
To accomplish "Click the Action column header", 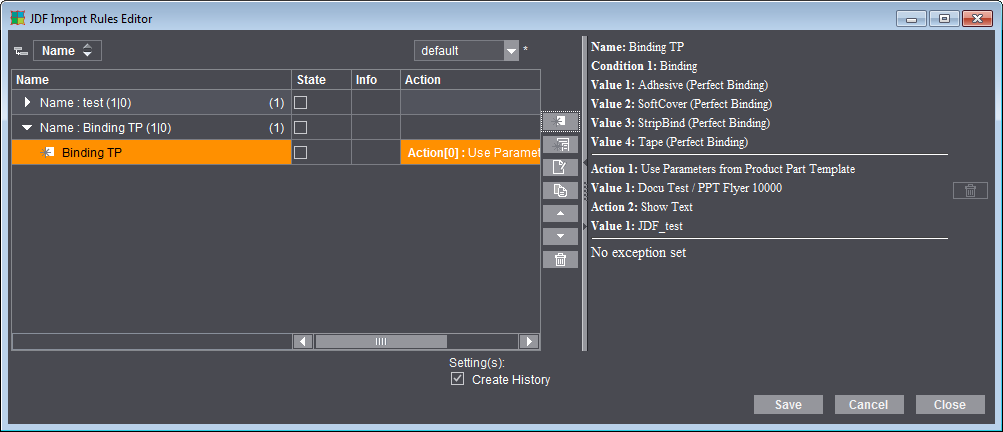I will click(468, 80).
